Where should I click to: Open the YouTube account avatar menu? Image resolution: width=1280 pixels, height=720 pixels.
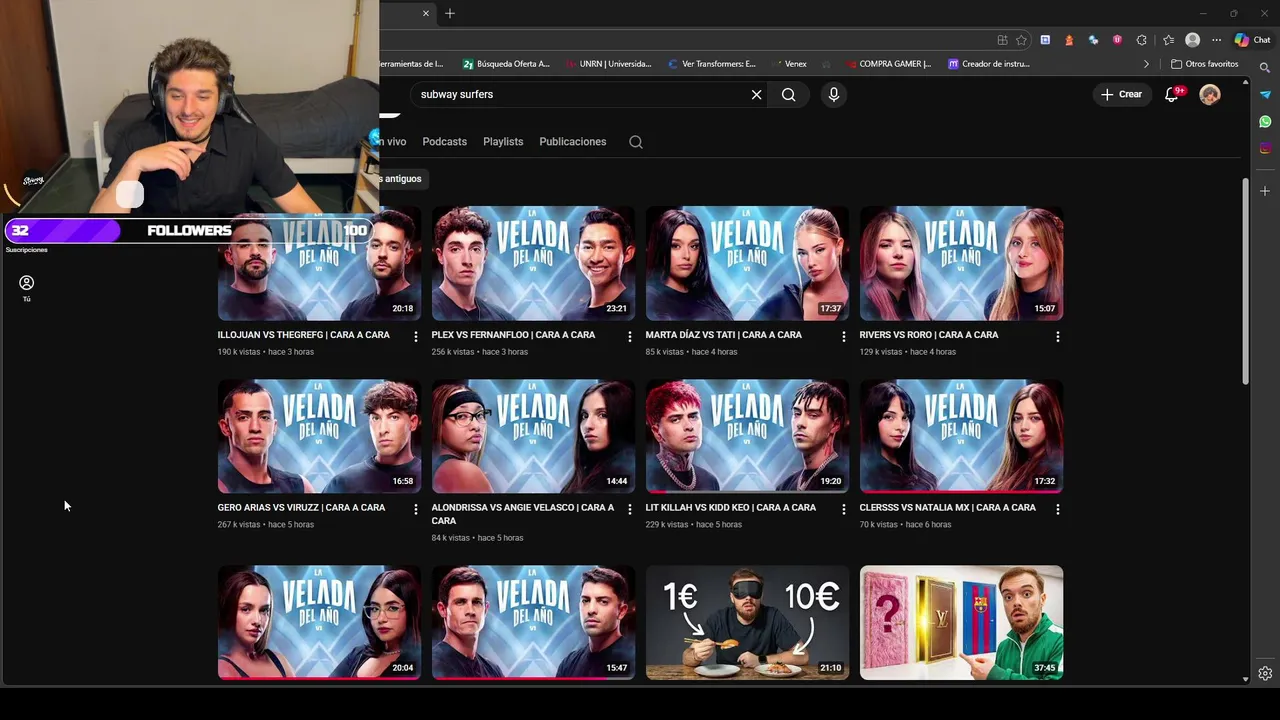1210,94
